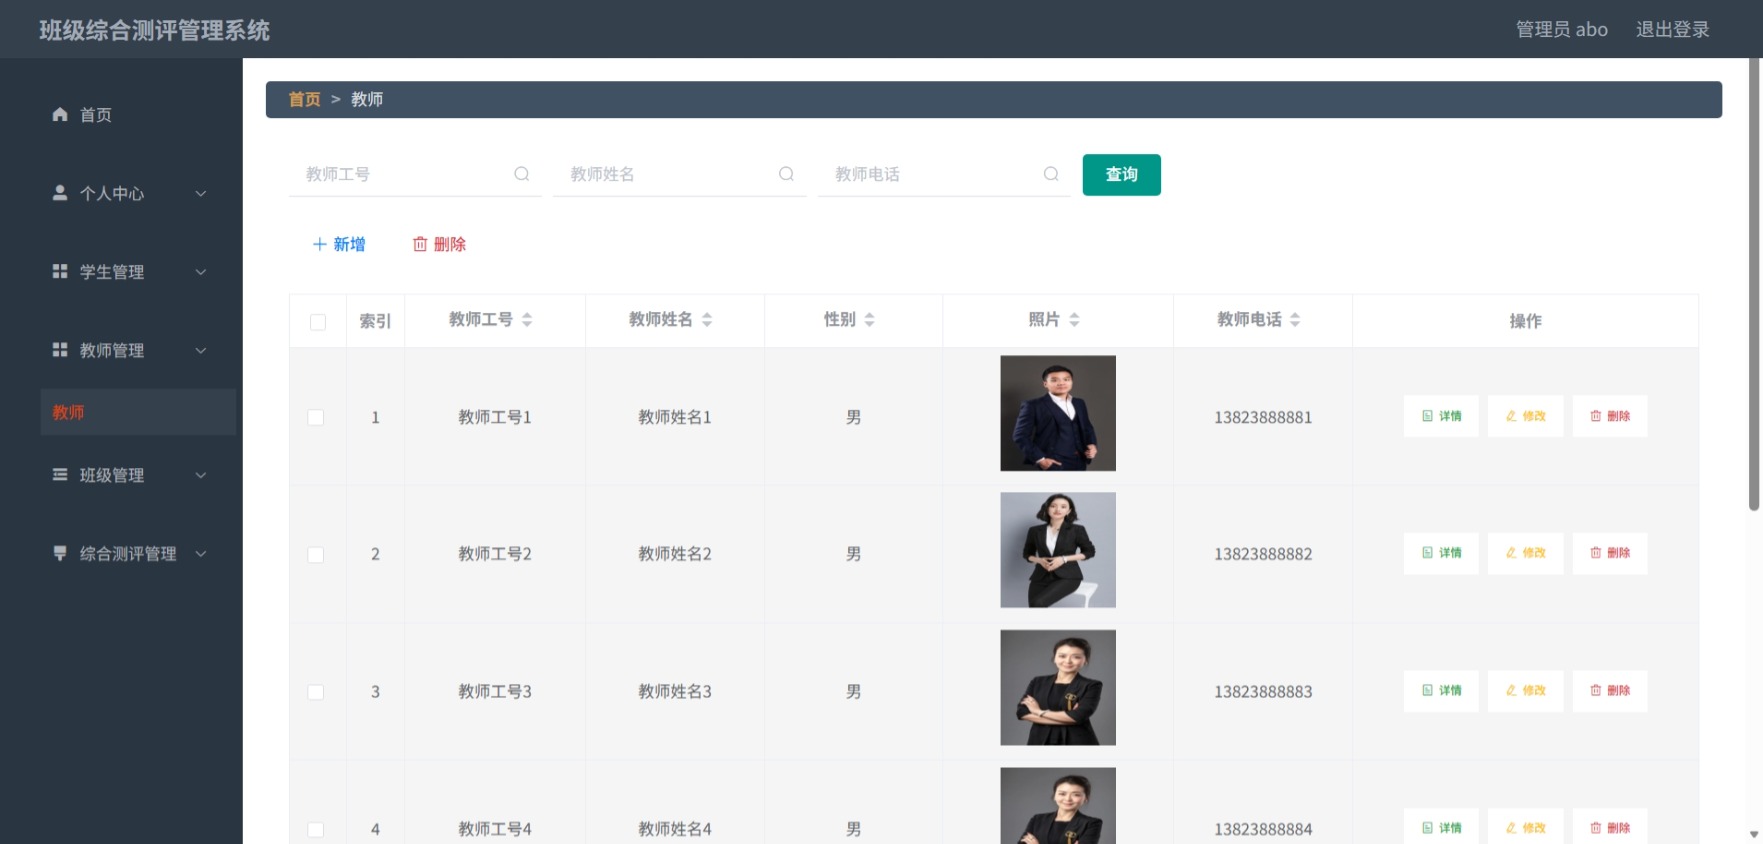Viewport: 1763px width, 844px height.
Task: Sort by 照片 column arrows
Action: (1074, 320)
